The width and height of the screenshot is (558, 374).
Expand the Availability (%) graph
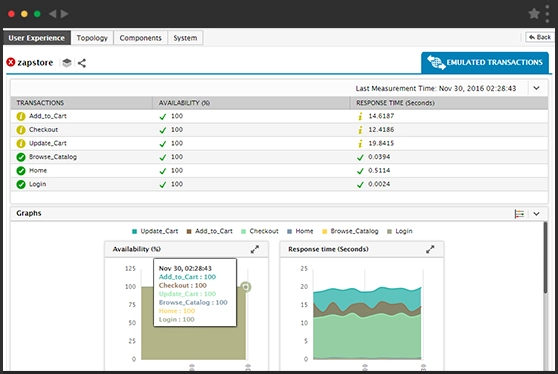[255, 249]
